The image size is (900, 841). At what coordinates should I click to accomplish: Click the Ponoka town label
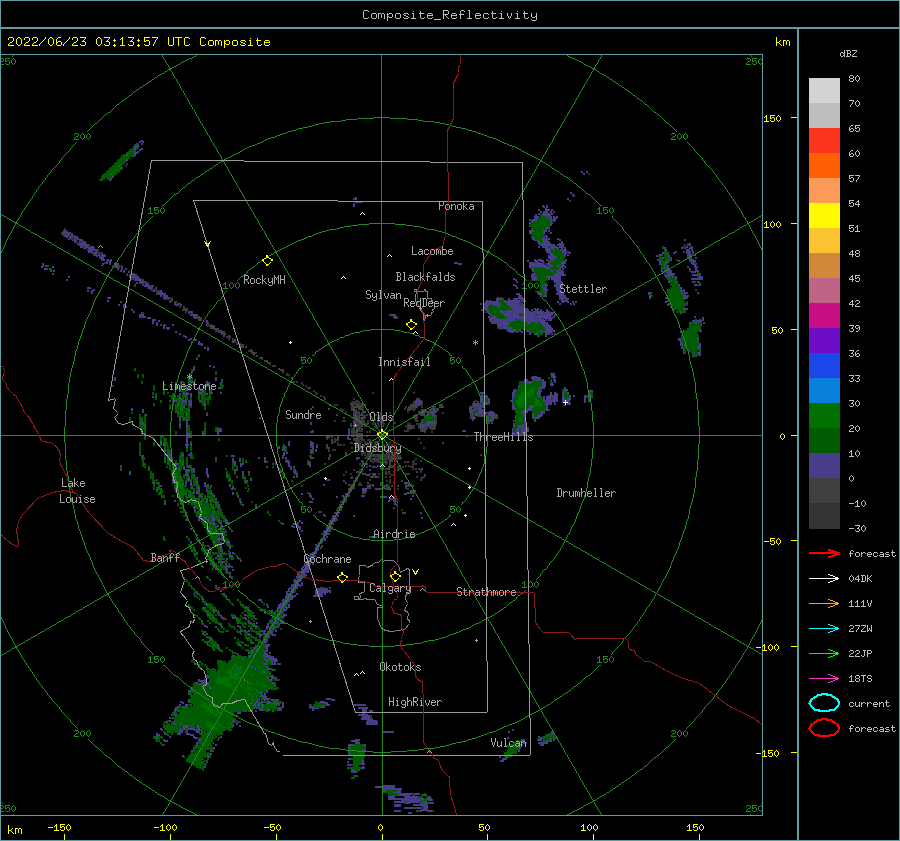(456, 206)
